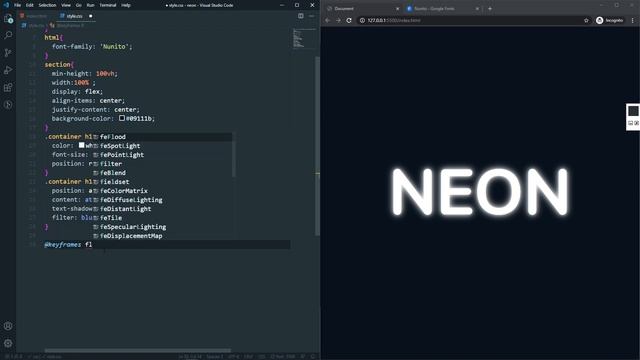Screen dimensions: 640x360
Task: Click the Chrome address bar URL
Action: [x=394, y=20]
